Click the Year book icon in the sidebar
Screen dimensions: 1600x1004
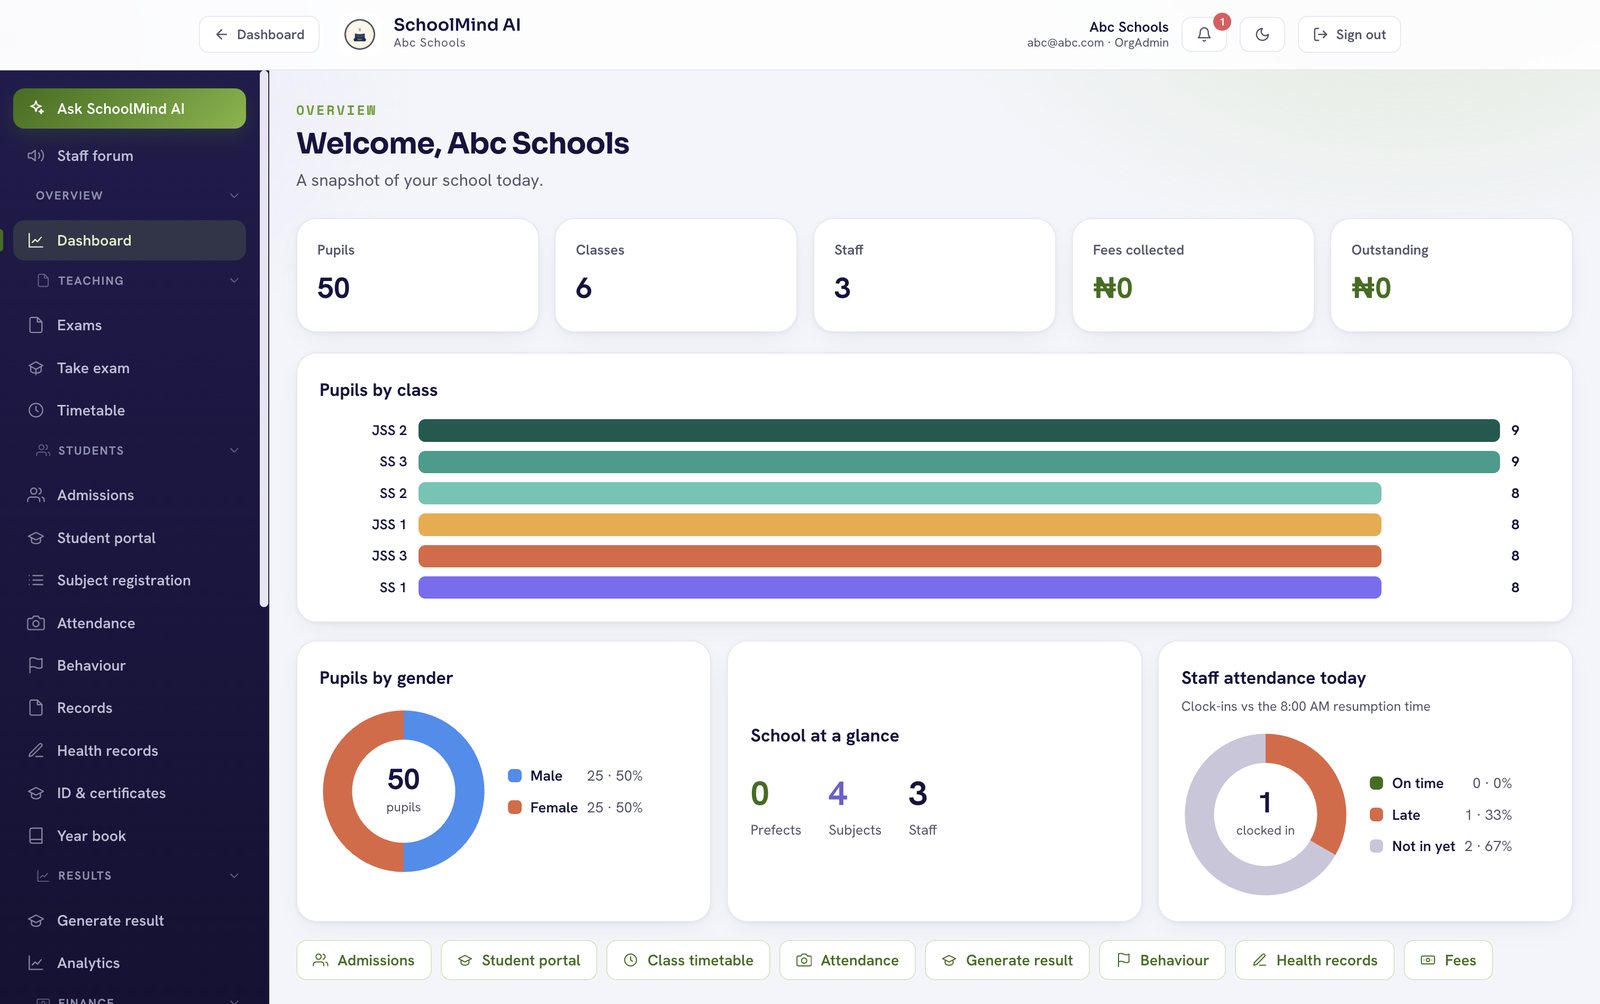click(x=36, y=835)
